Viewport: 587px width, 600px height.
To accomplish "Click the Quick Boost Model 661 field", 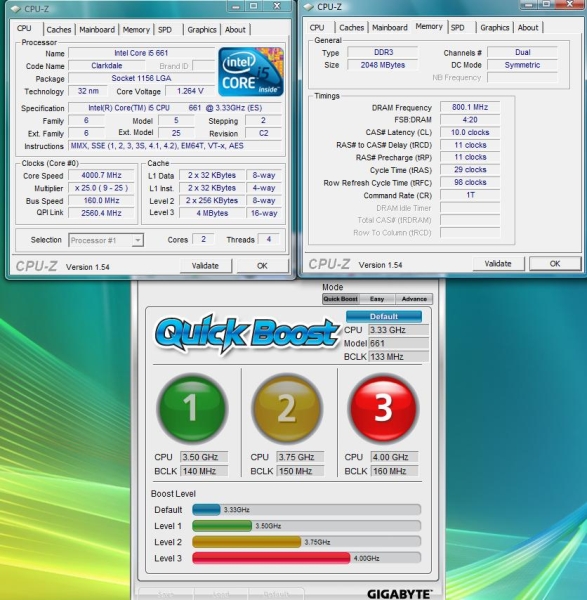I will (x=398, y=343).
